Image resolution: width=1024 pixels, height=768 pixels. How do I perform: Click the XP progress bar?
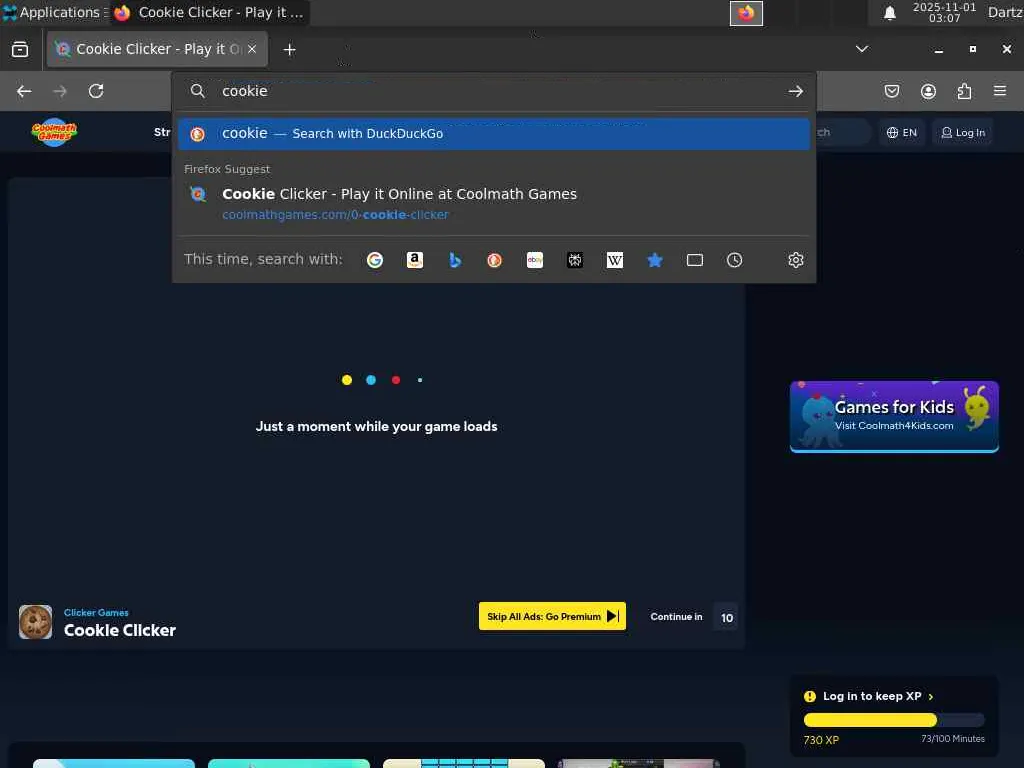[x=894, y=720]
